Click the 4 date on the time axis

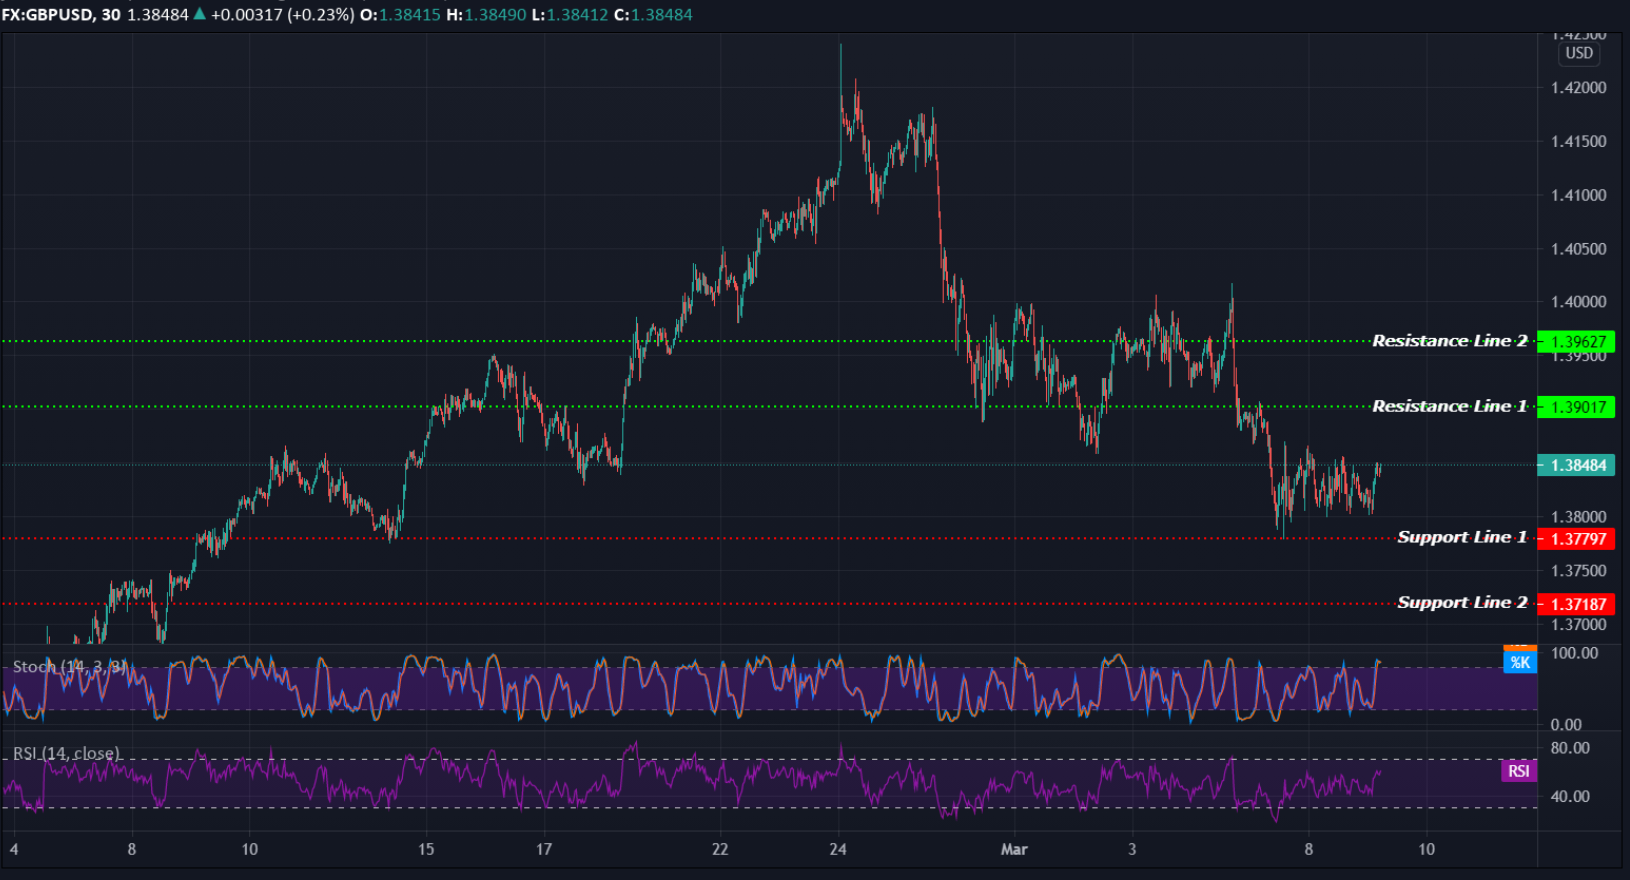pos(14,849)
